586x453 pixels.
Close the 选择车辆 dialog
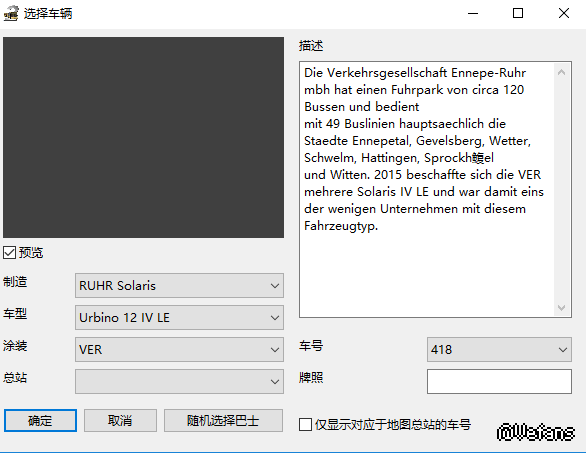[564, 13]
